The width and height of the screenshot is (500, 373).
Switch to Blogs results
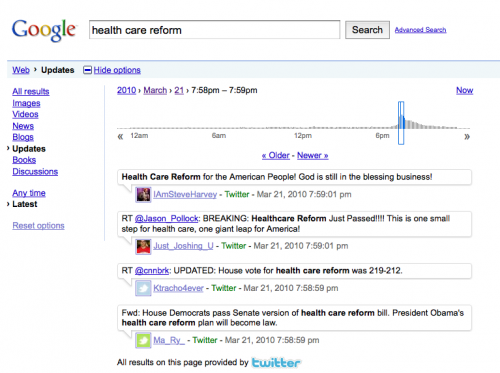coord(23,137)
